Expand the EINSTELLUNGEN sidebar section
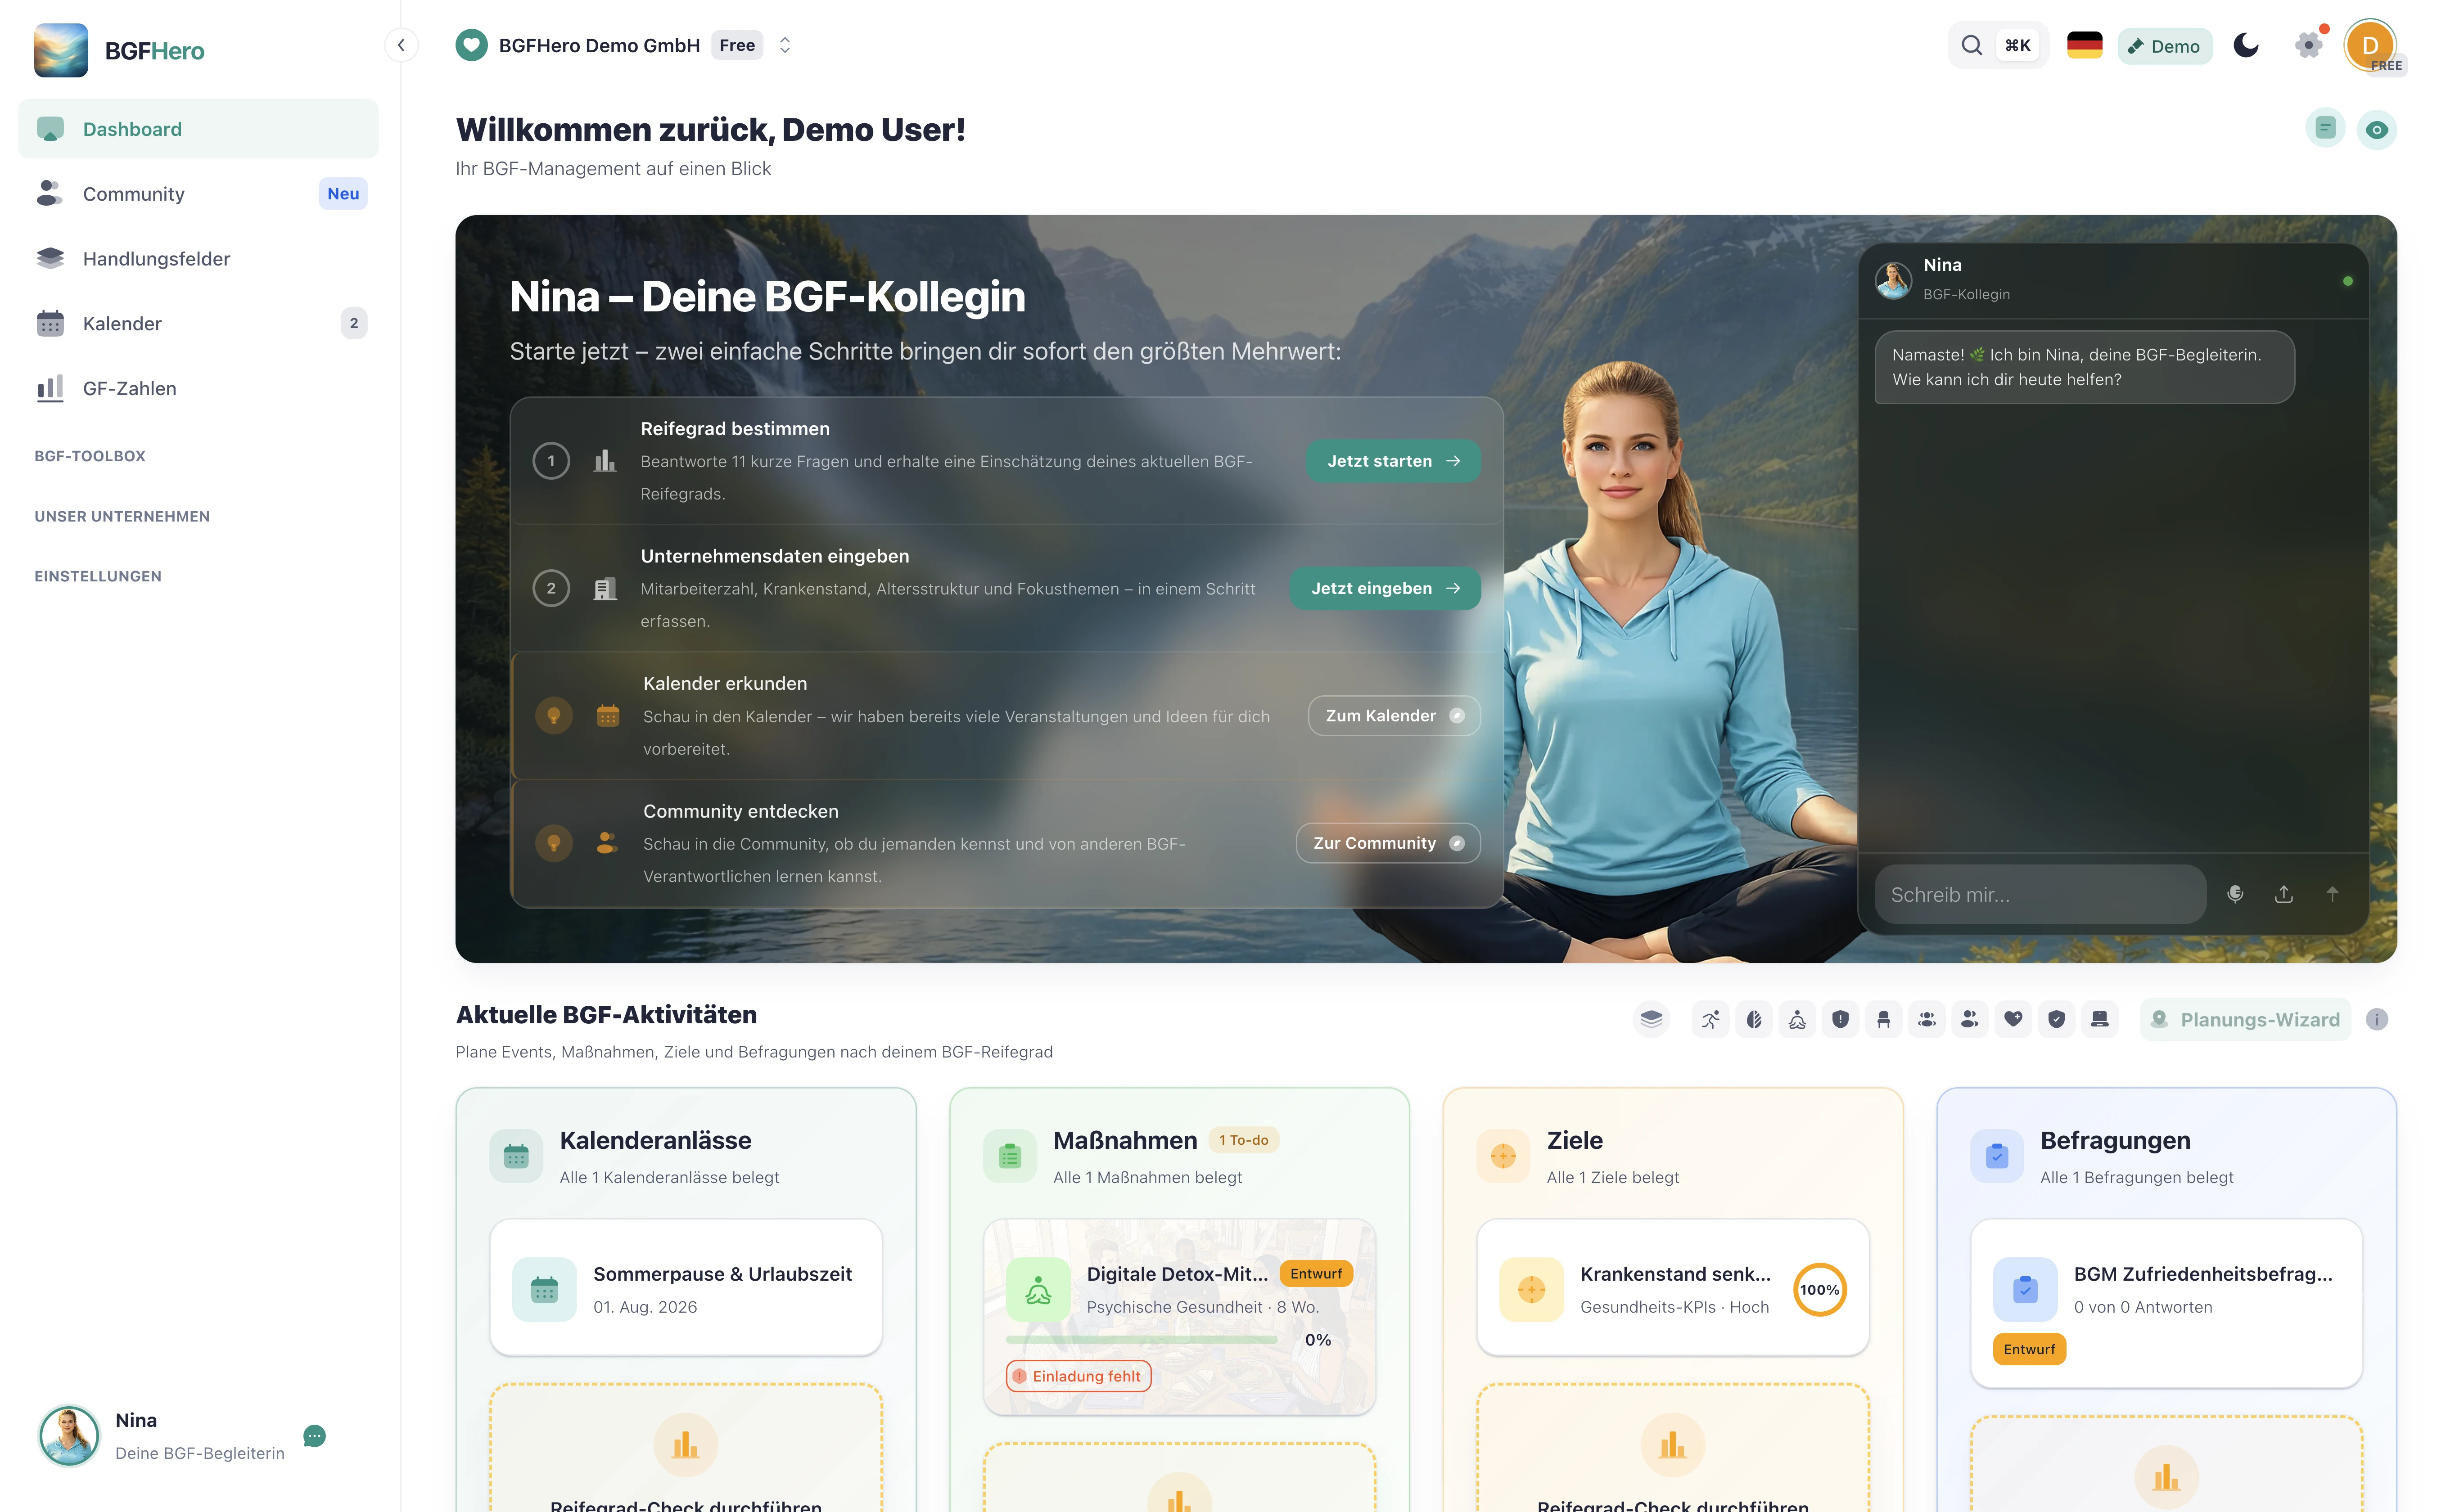The image size is (2446, 1512). point(98,576)
